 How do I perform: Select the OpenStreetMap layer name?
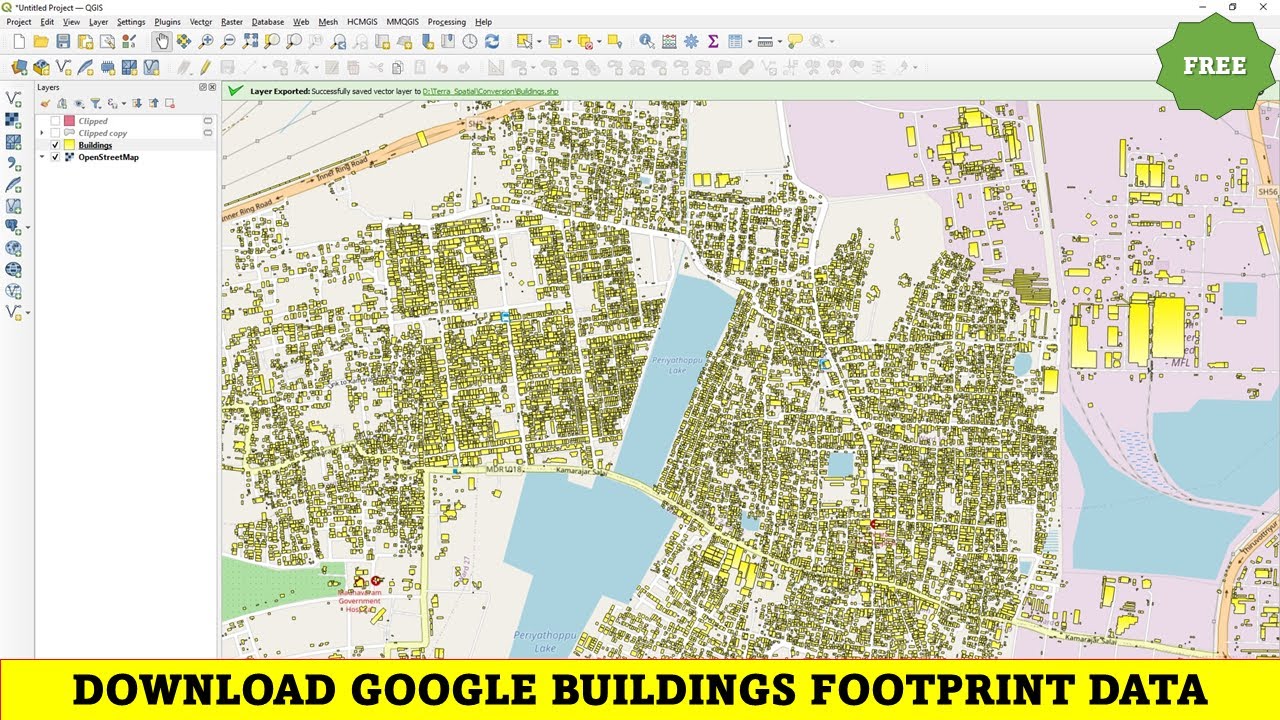click(108, 157)
